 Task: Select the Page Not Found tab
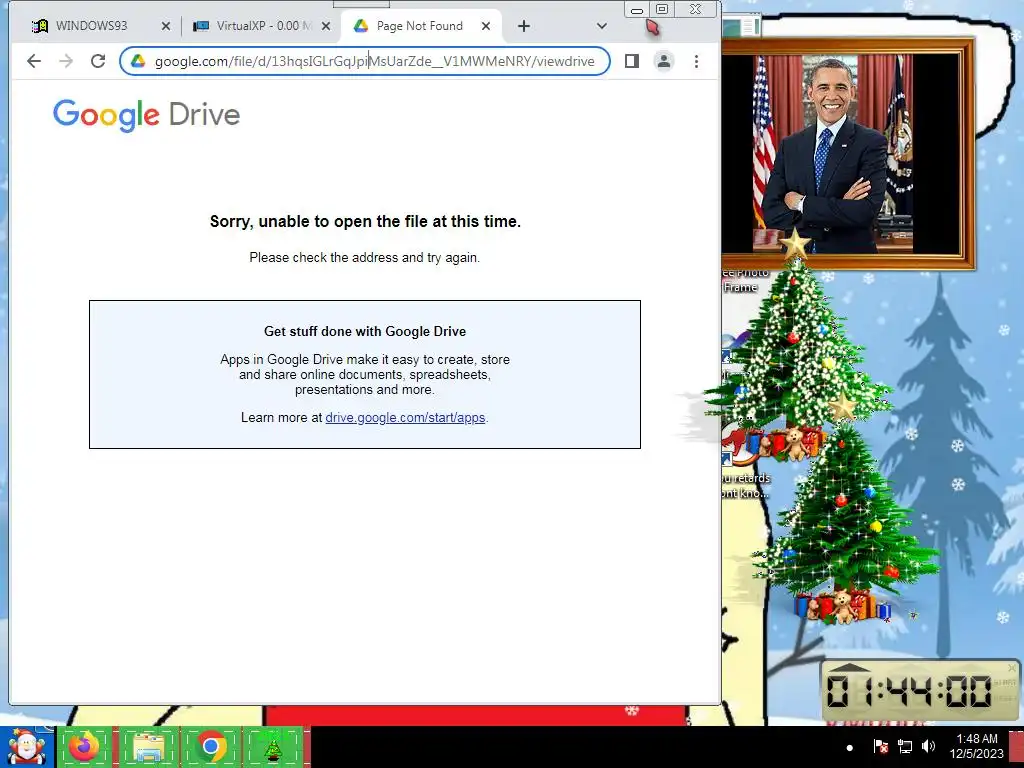pyautogui.click(x=419, y=26)
